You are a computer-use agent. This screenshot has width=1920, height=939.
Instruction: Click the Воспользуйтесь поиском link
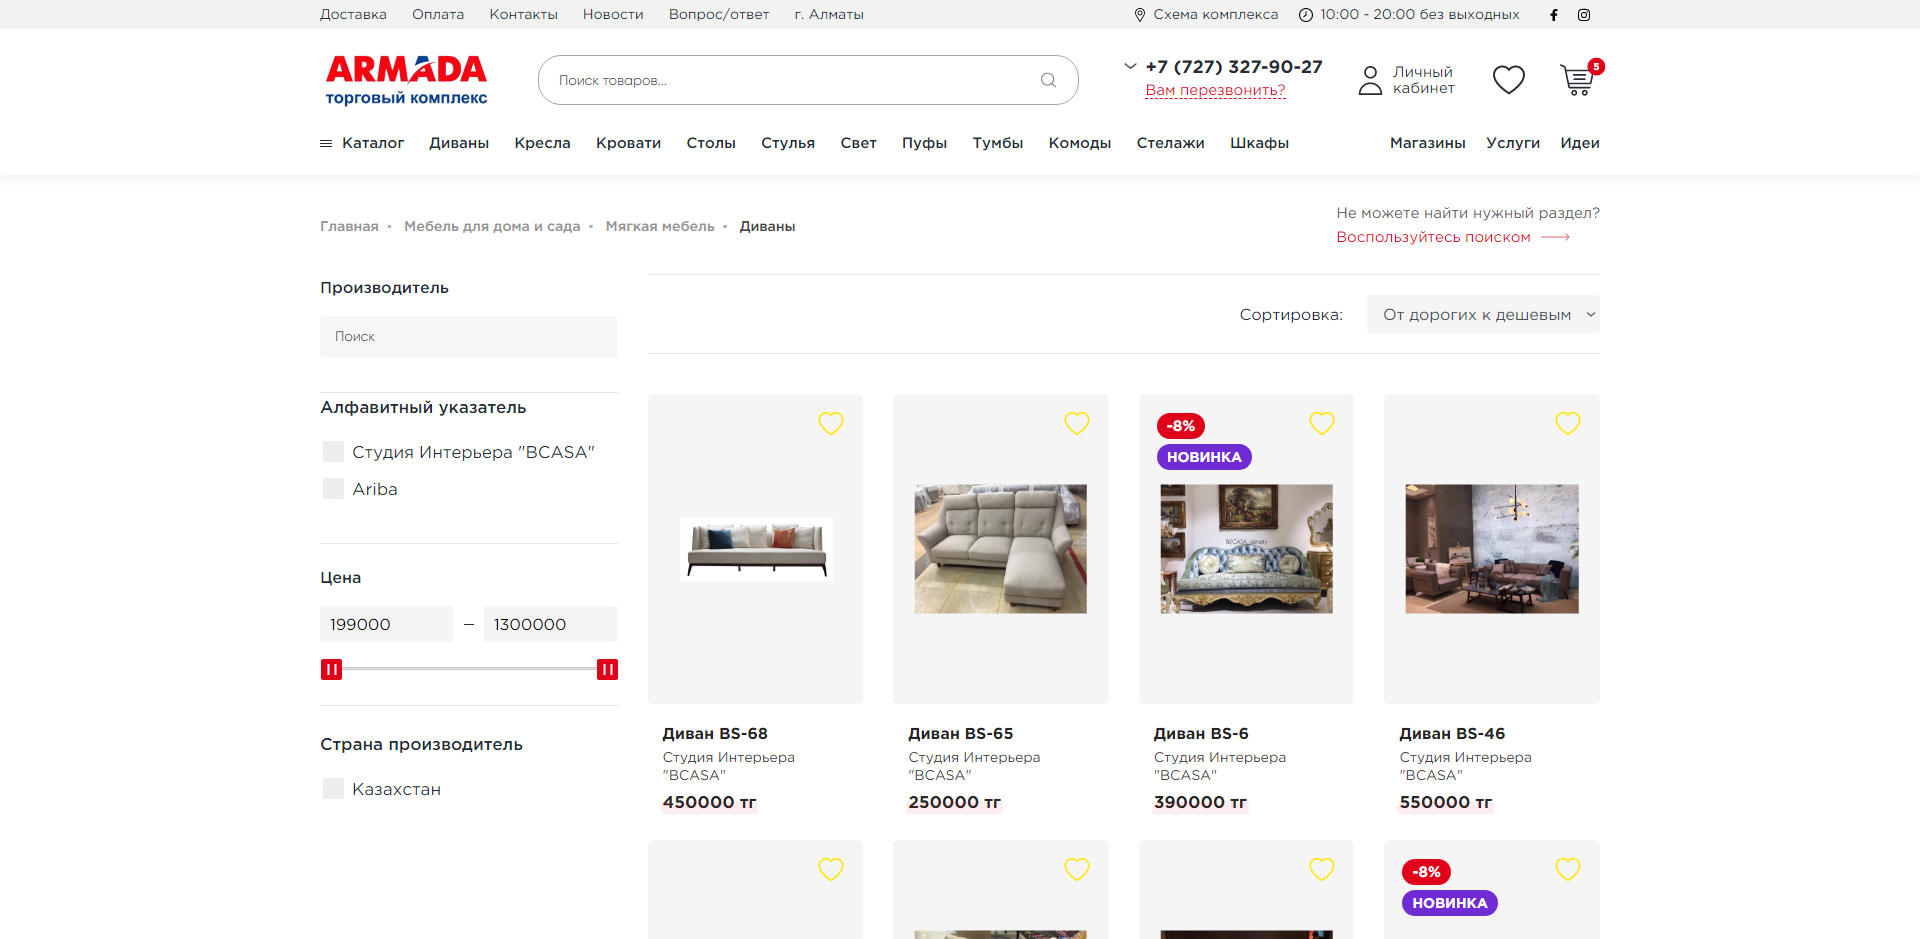1433,237
